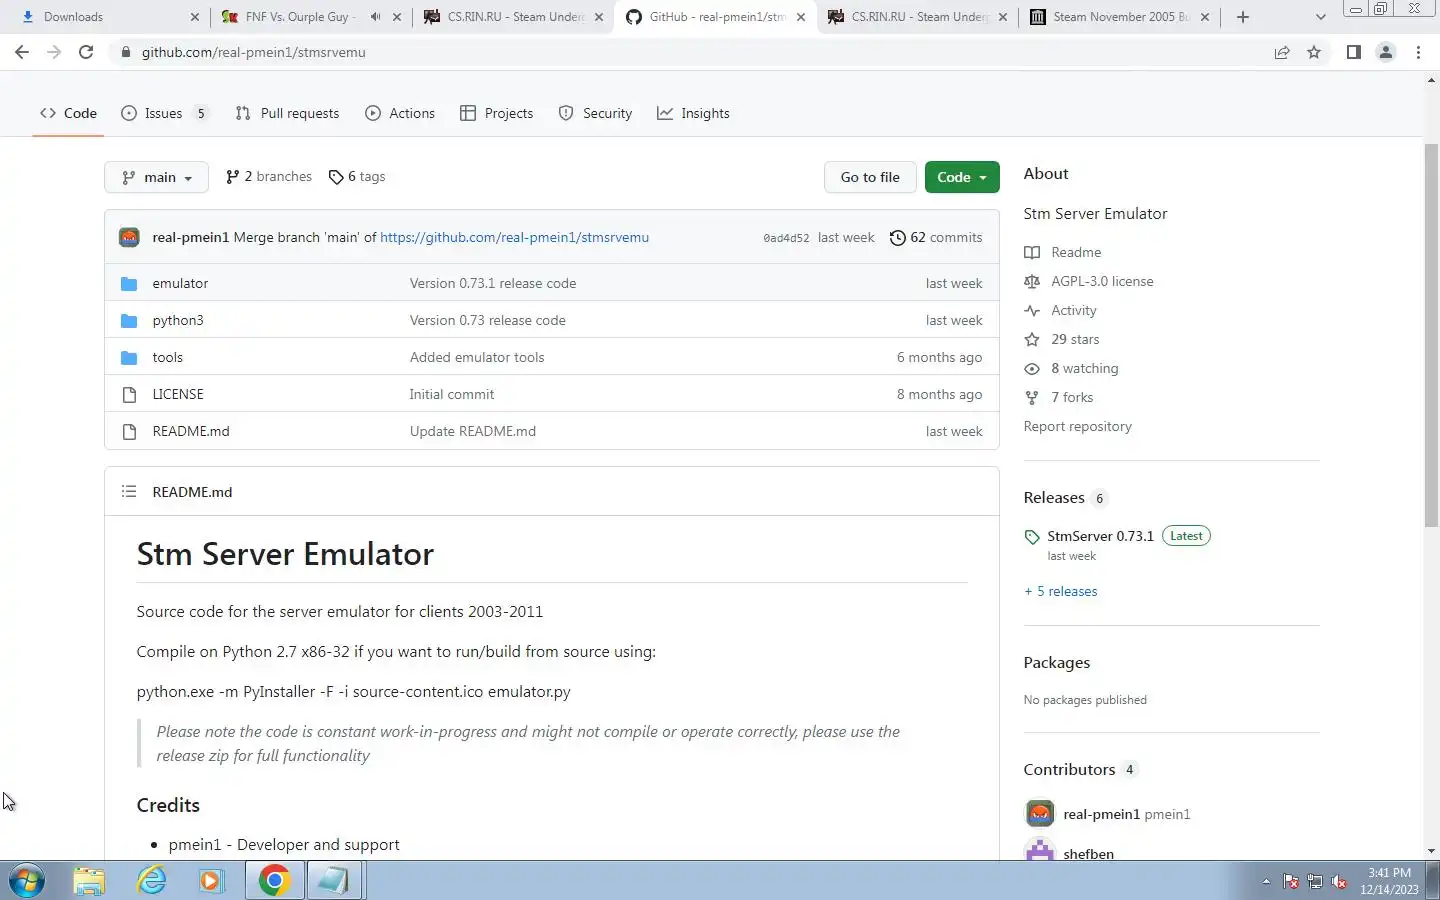
Task: Click Go to file button
Action: click(x=870, y=177)
